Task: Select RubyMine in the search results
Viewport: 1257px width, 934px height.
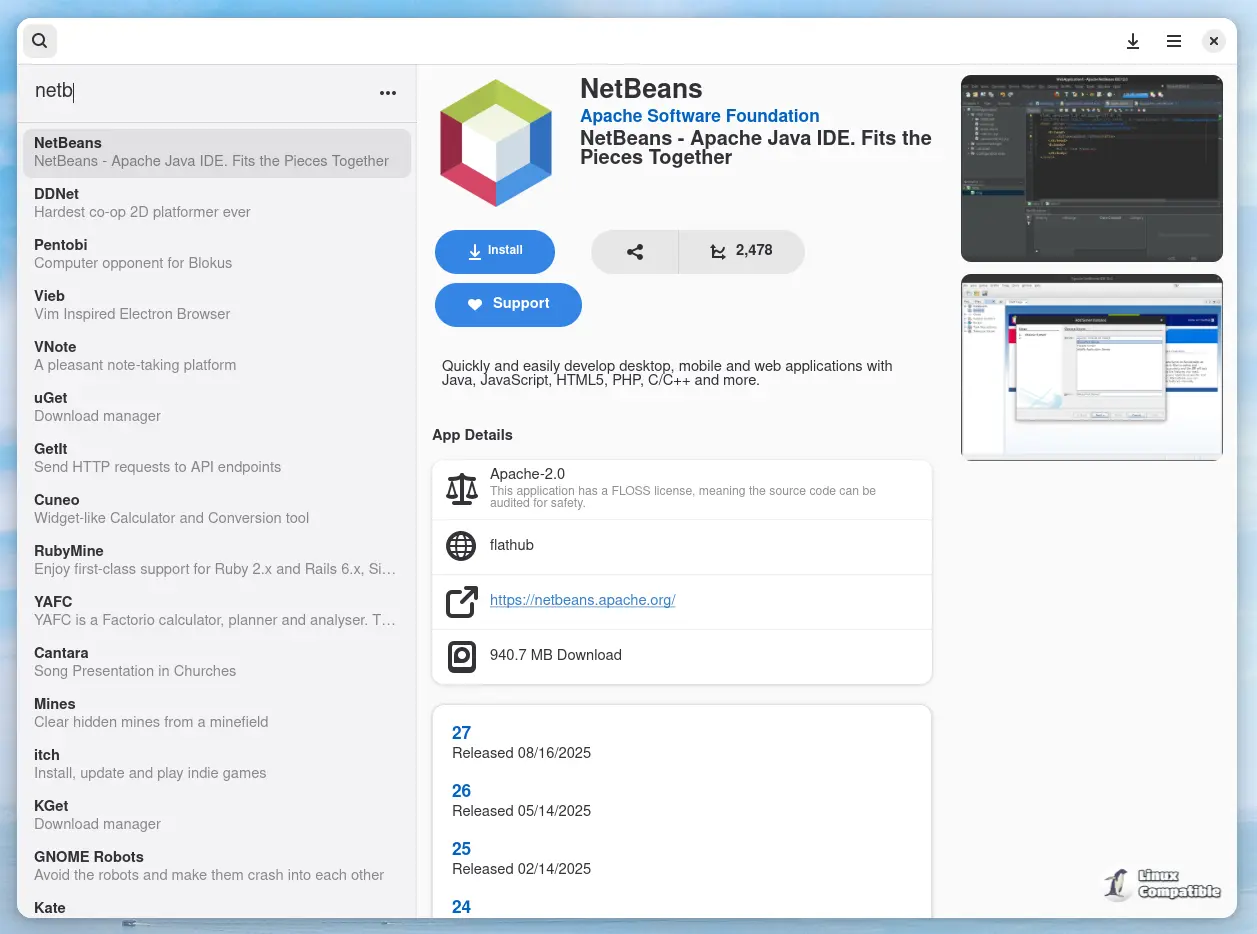Action: pos(216,560)
